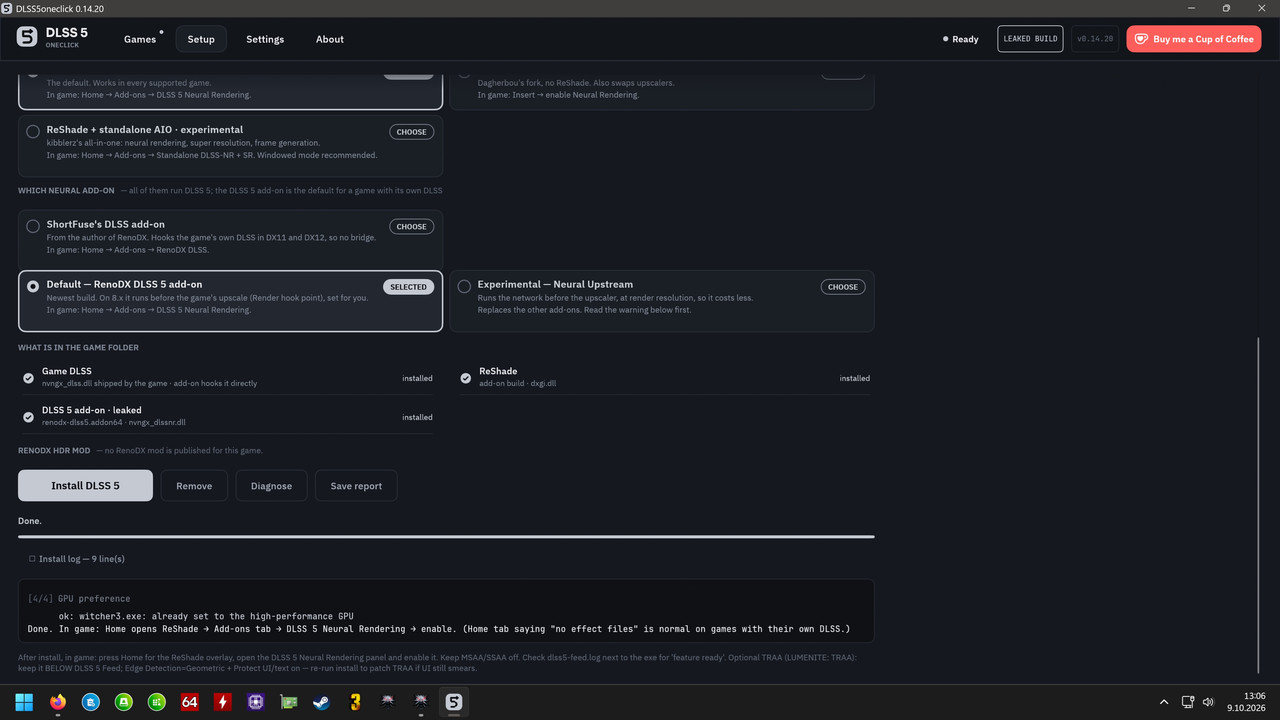Click Save report
Image resolution: width=1280 pixels, height=720 pixels.
(x=356, y=485)
